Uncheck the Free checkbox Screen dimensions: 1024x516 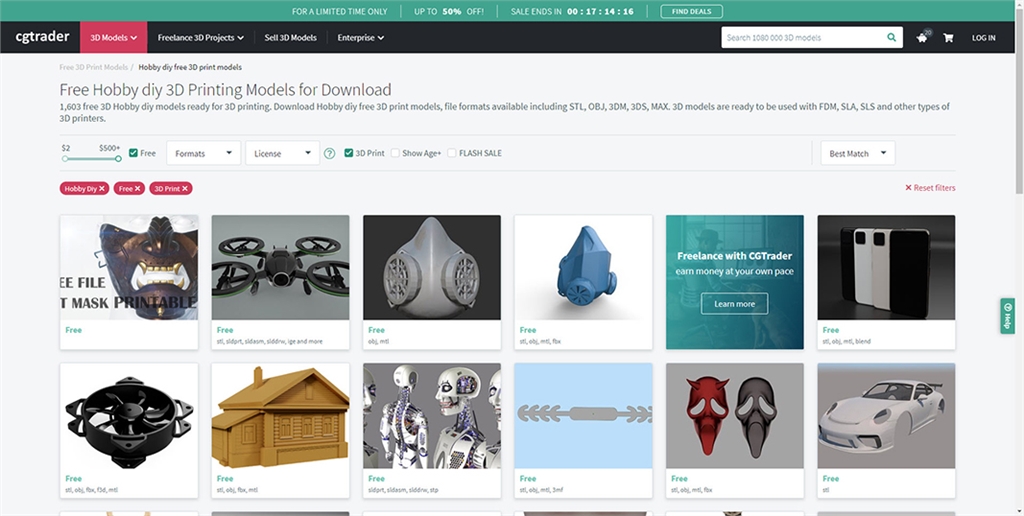click(134, 153)
